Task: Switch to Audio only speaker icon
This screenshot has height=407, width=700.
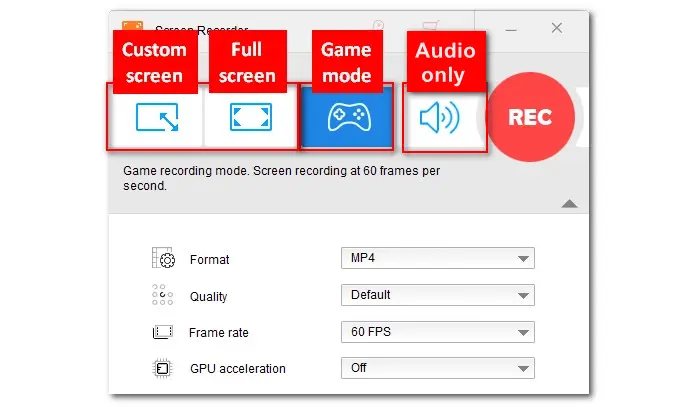Action: (440, 117)
